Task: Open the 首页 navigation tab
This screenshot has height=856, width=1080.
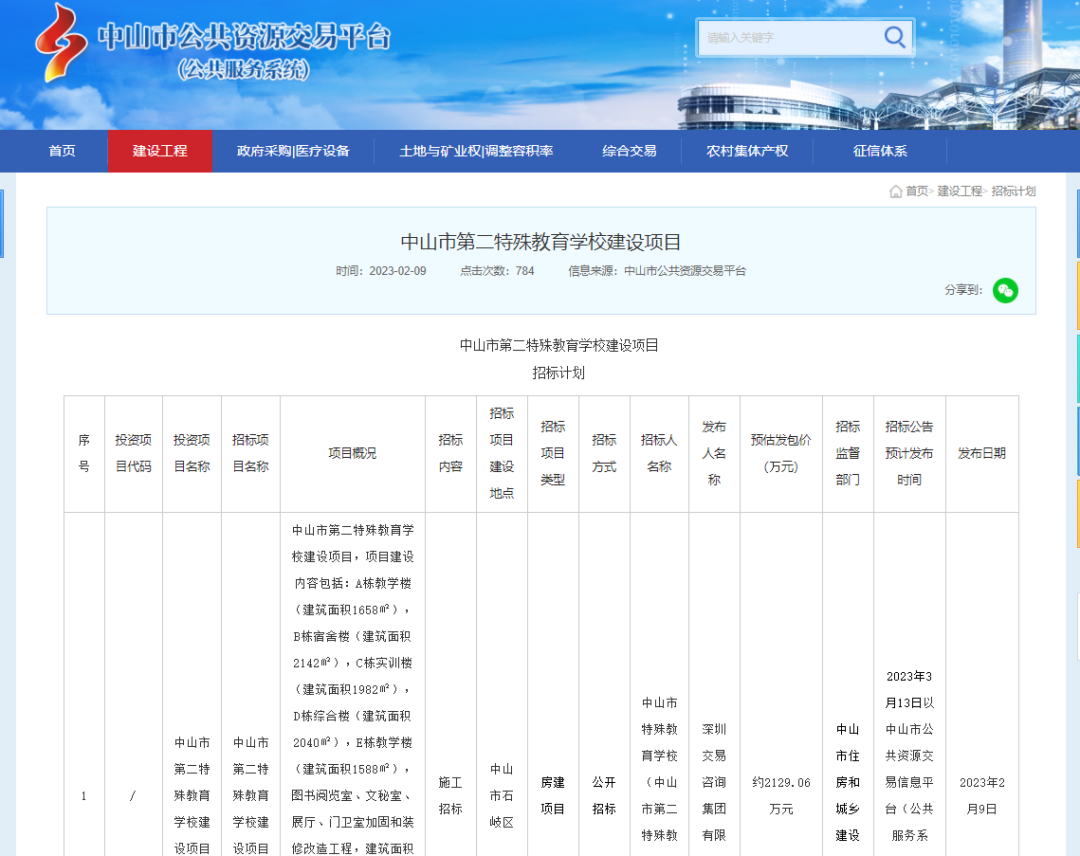Action: [x=62, y=151]
